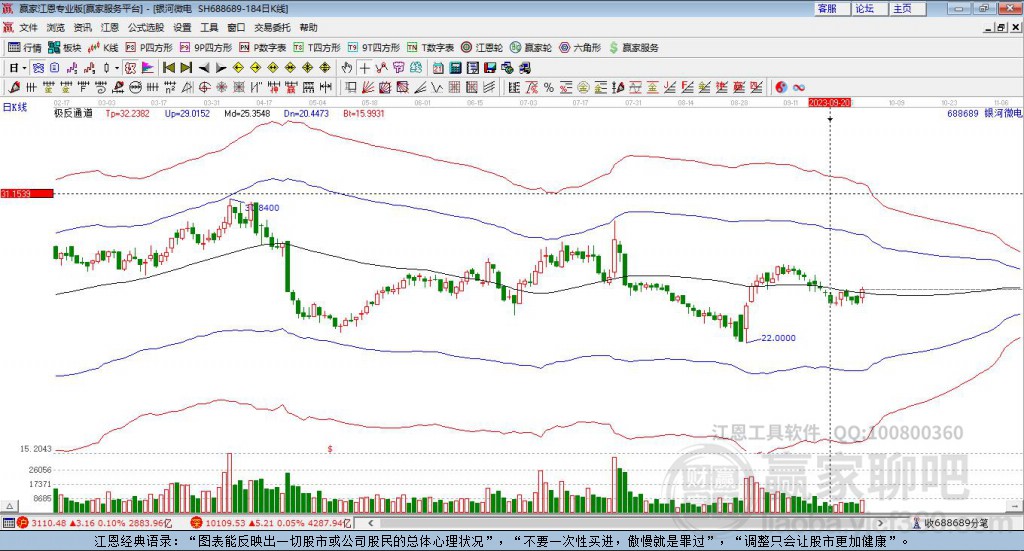Switch to the K线 chart view
Screen dimensions: 1024x551
(x=103, y=48)
